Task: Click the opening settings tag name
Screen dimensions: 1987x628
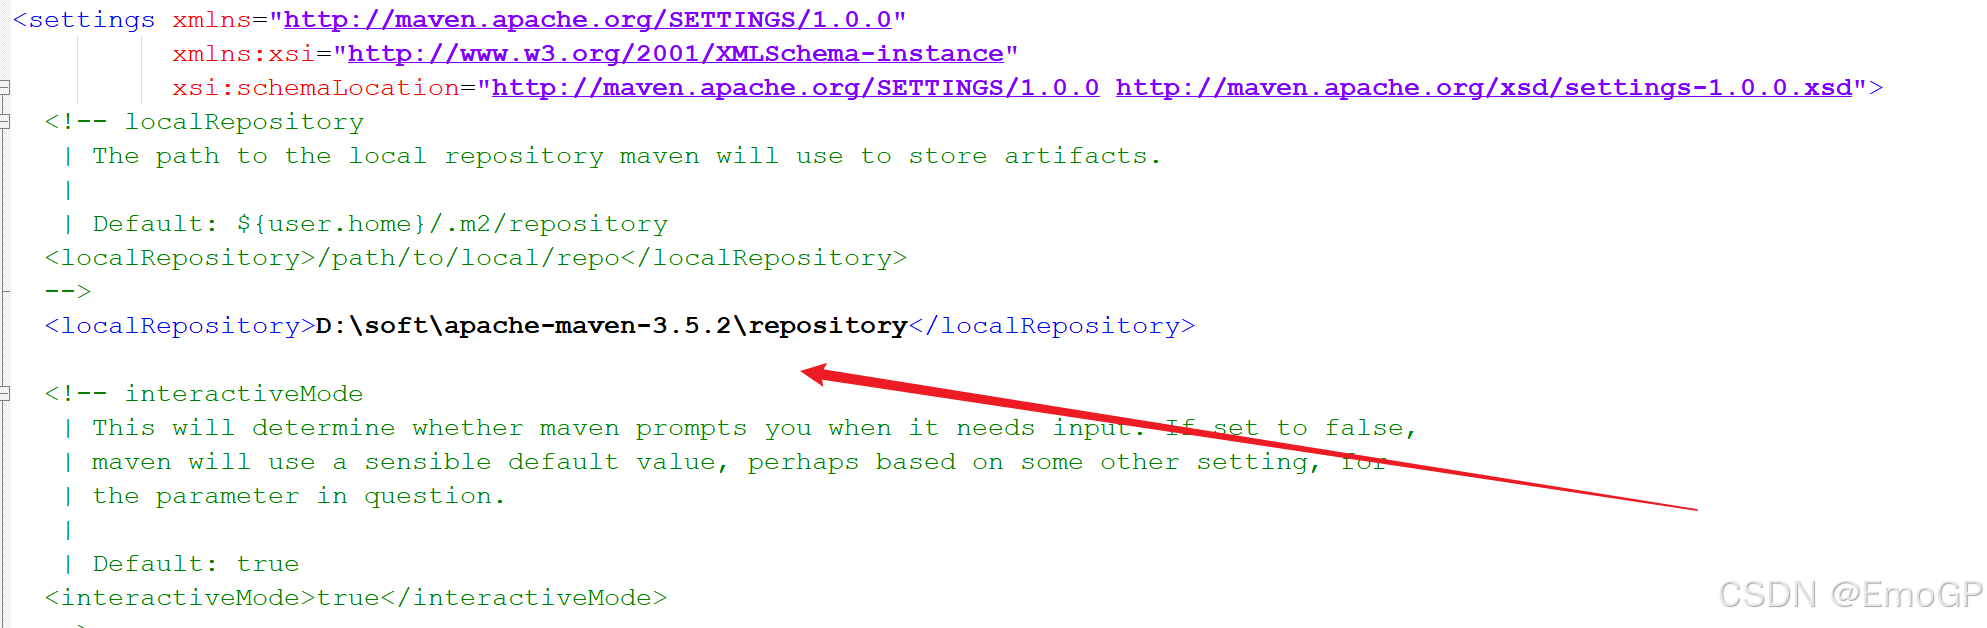Action: (92, 20)
